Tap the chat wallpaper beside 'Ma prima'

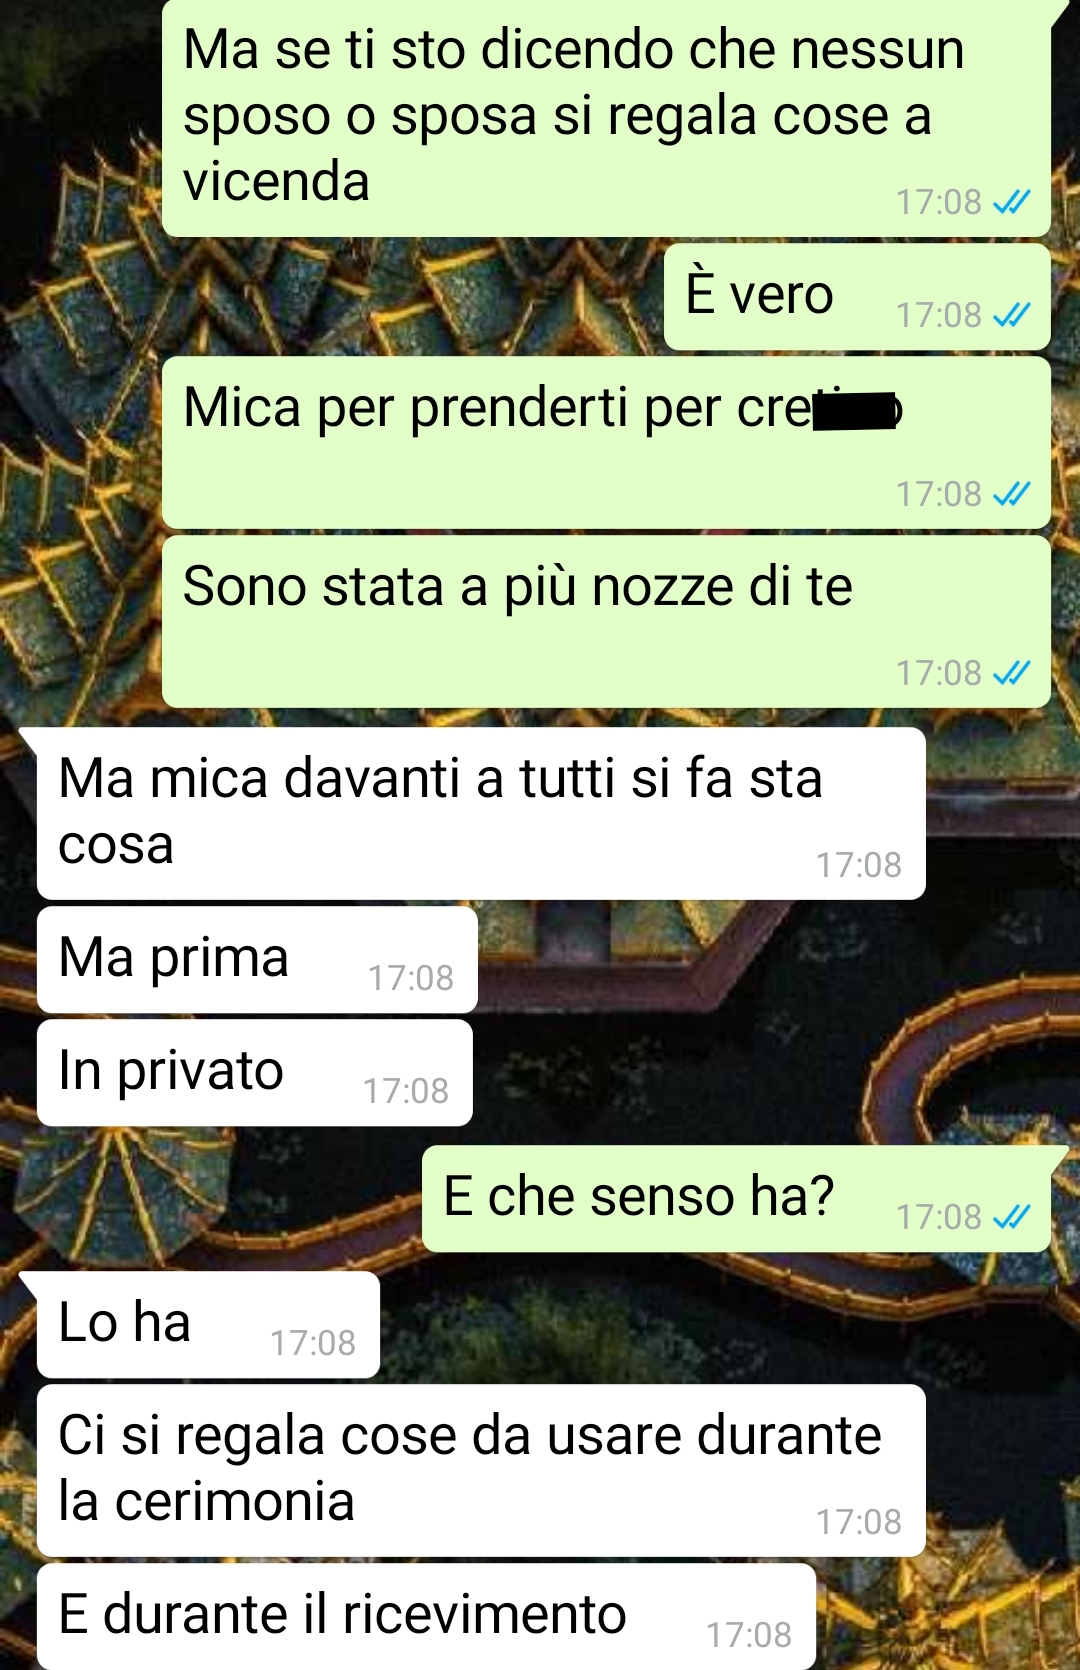[x=770, y=959]
